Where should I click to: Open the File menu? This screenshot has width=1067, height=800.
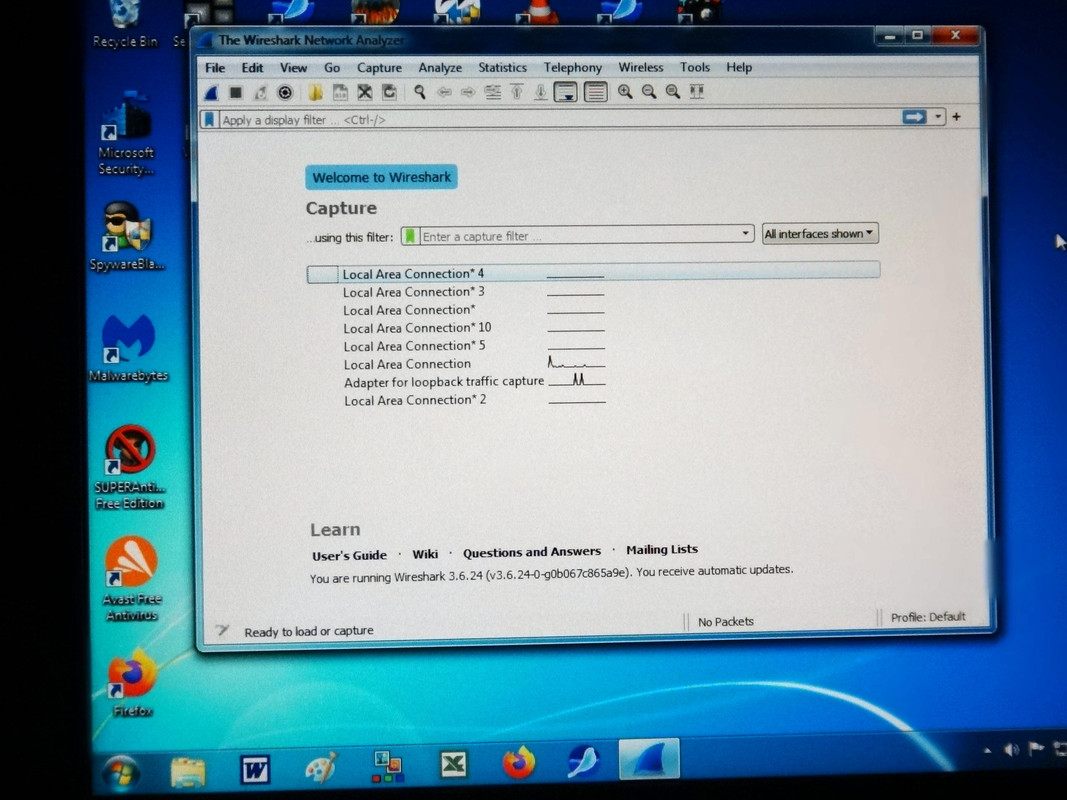[x=215, y=68]
